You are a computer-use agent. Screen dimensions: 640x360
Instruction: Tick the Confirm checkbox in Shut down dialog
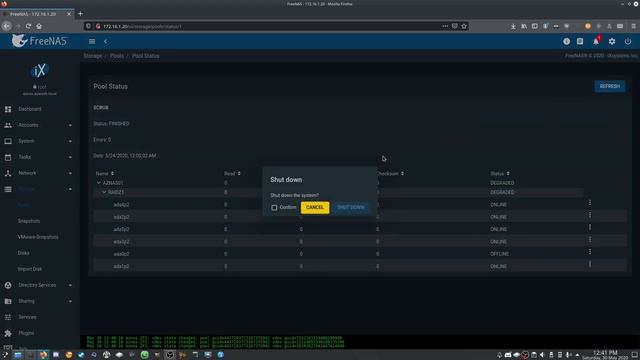274,207
